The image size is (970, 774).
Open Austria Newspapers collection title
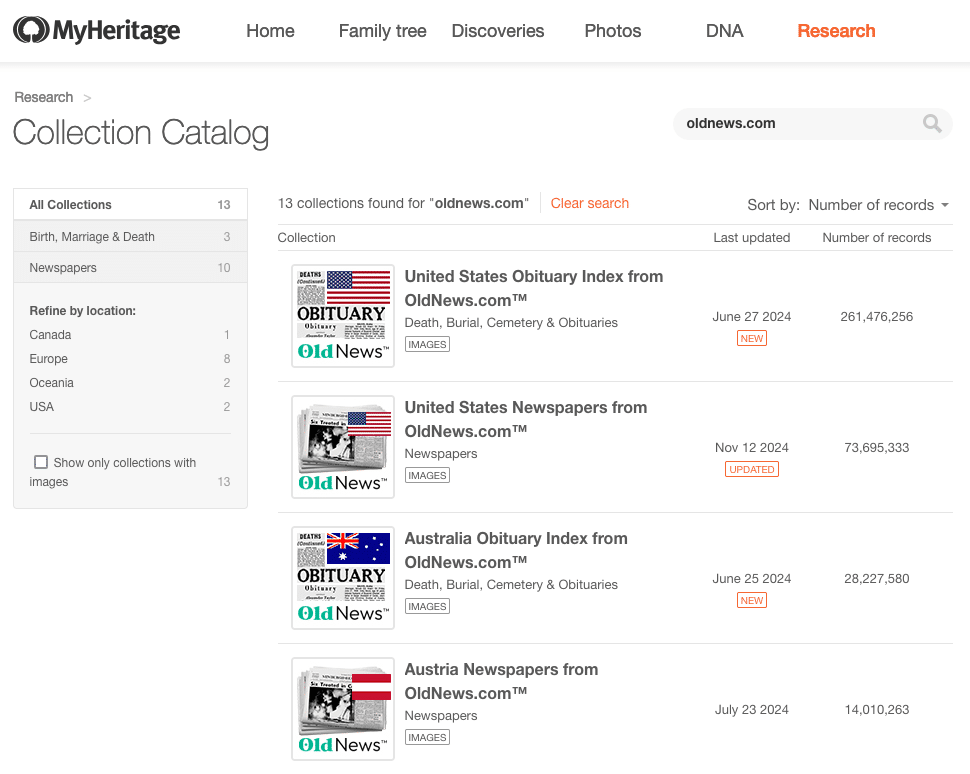(x=501, y=681)
